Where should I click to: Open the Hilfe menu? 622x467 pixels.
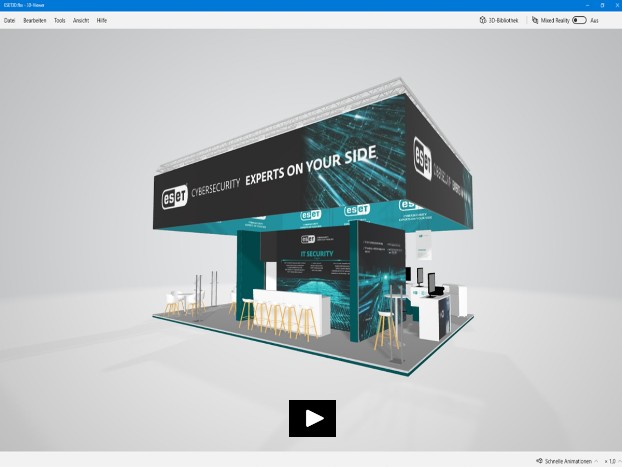click(102, 20)
